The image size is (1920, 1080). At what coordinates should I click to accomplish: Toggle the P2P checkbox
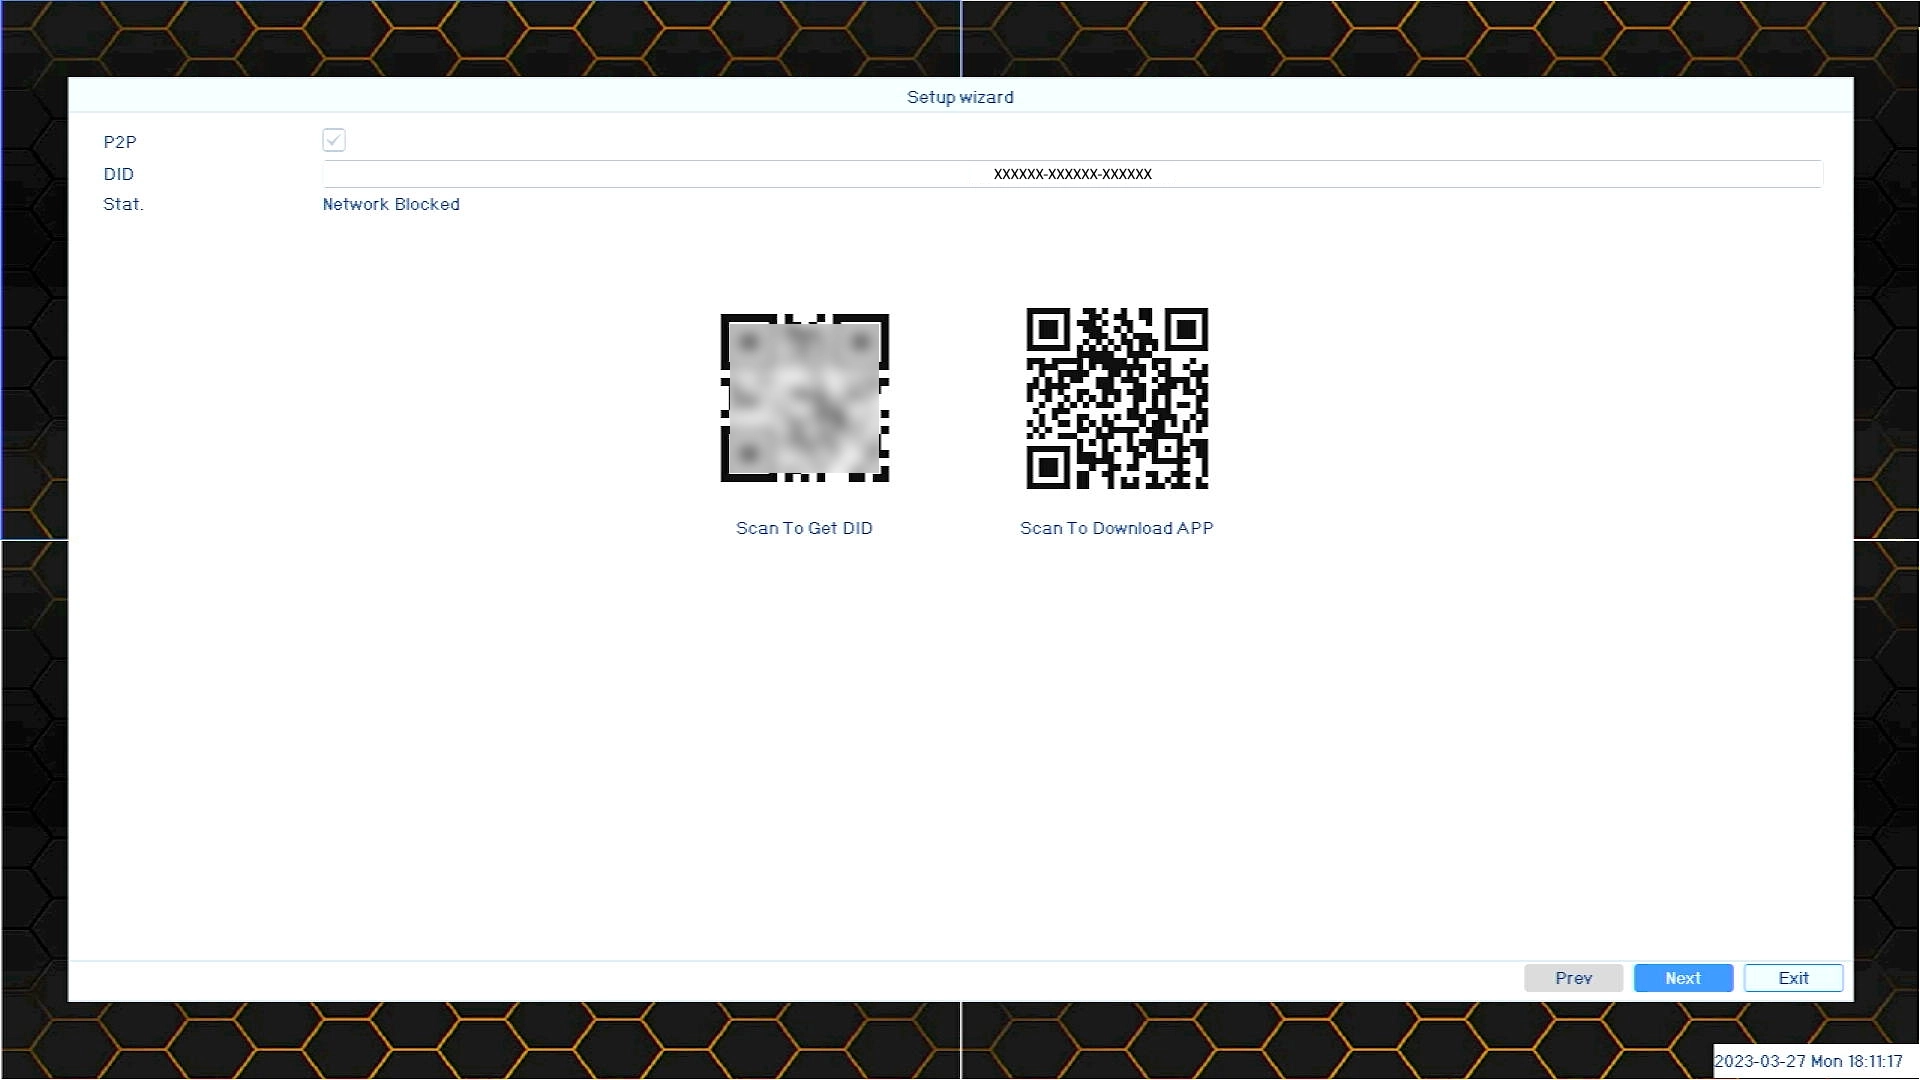click(334, 141)
